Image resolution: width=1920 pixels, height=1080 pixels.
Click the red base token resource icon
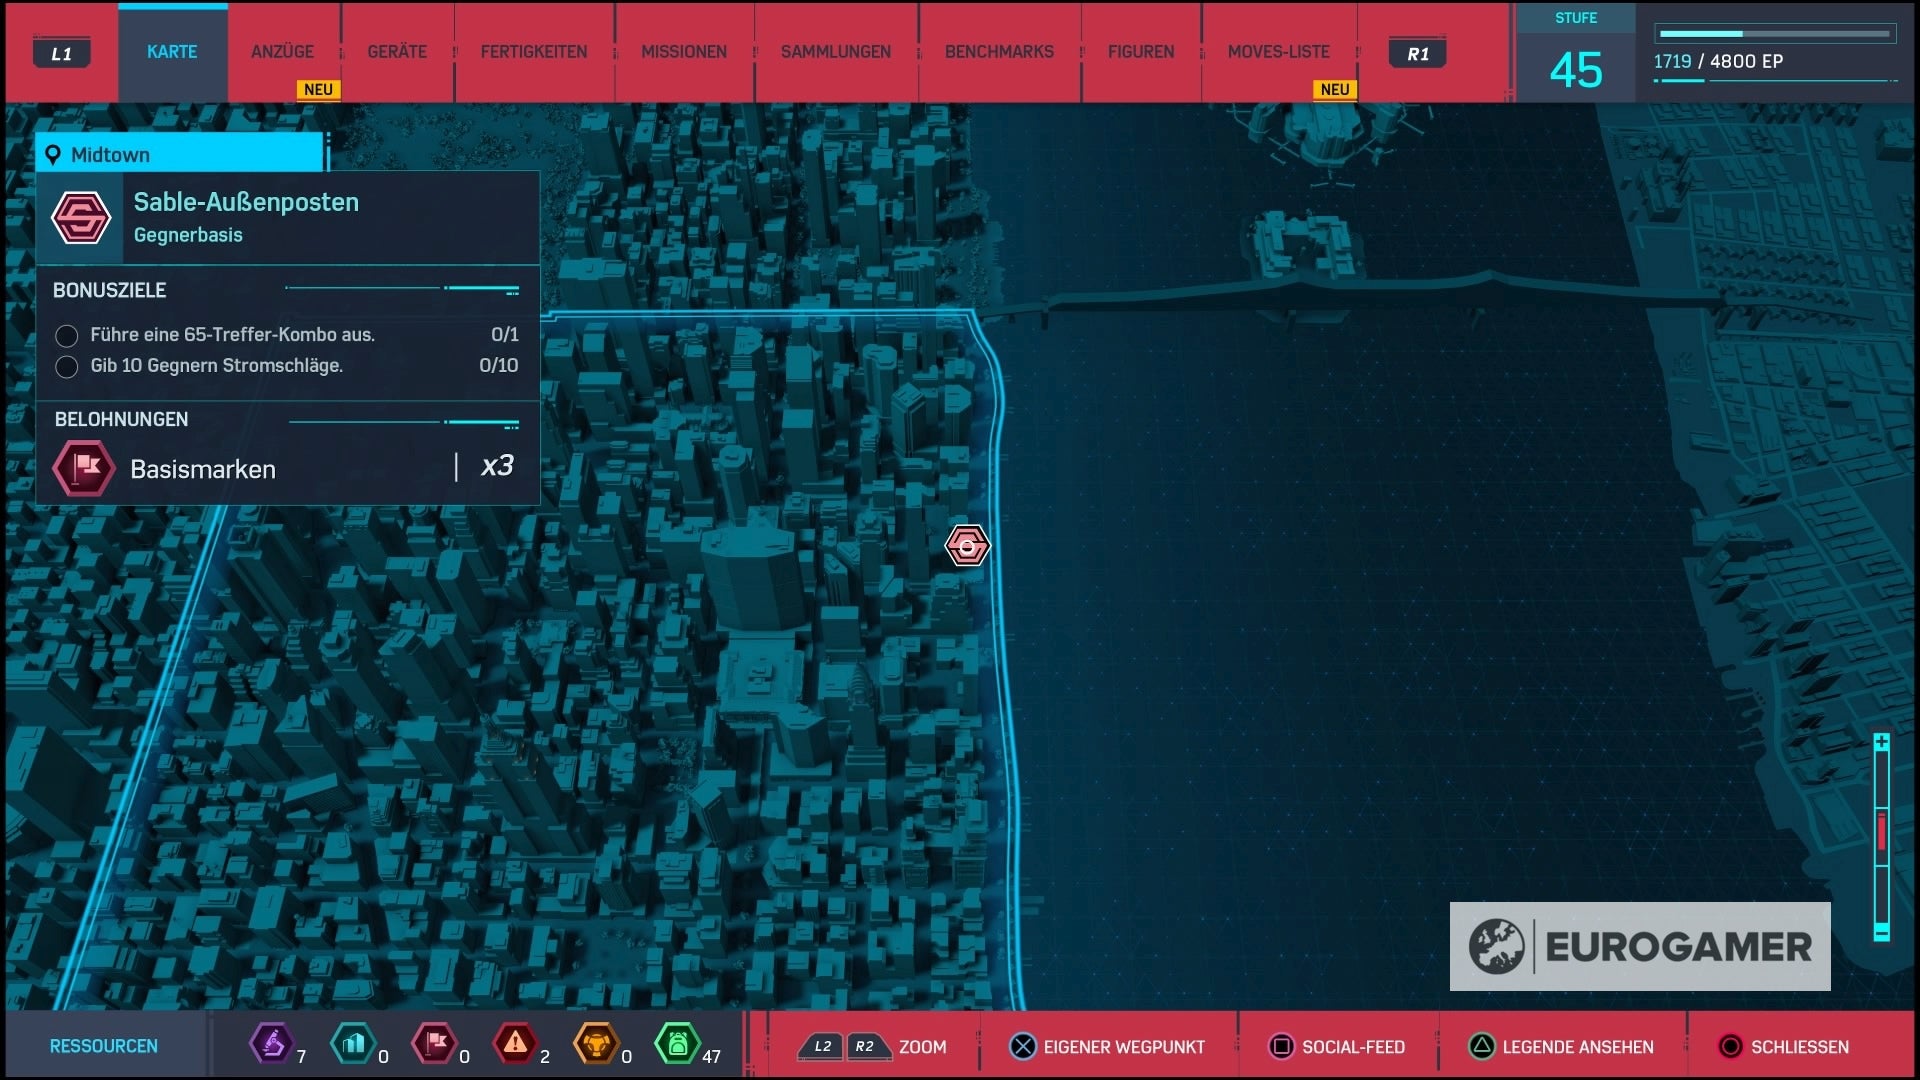435,1044
